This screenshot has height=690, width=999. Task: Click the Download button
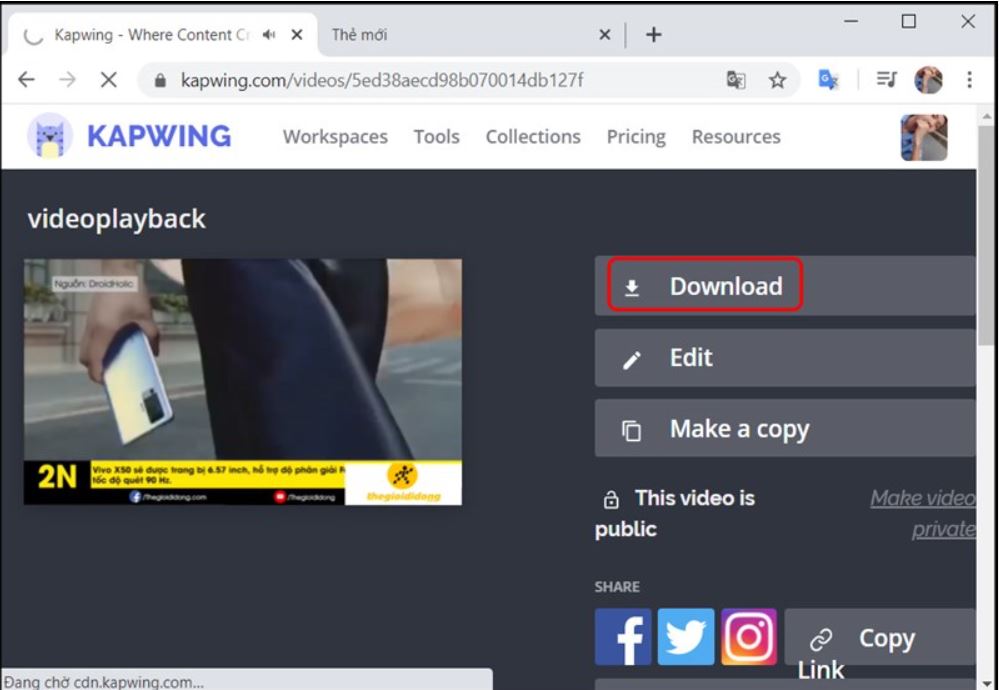pos(727,286)
